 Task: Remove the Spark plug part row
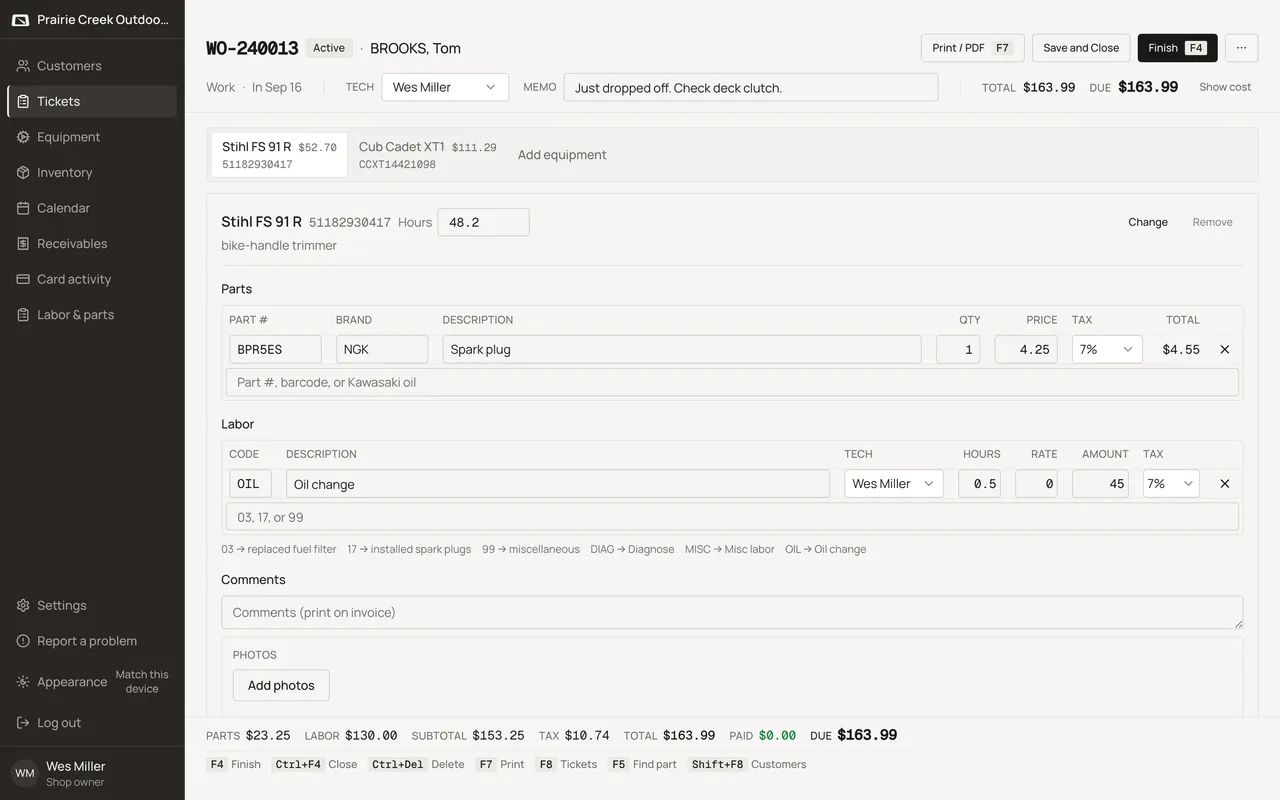(x=1225, y=350)
